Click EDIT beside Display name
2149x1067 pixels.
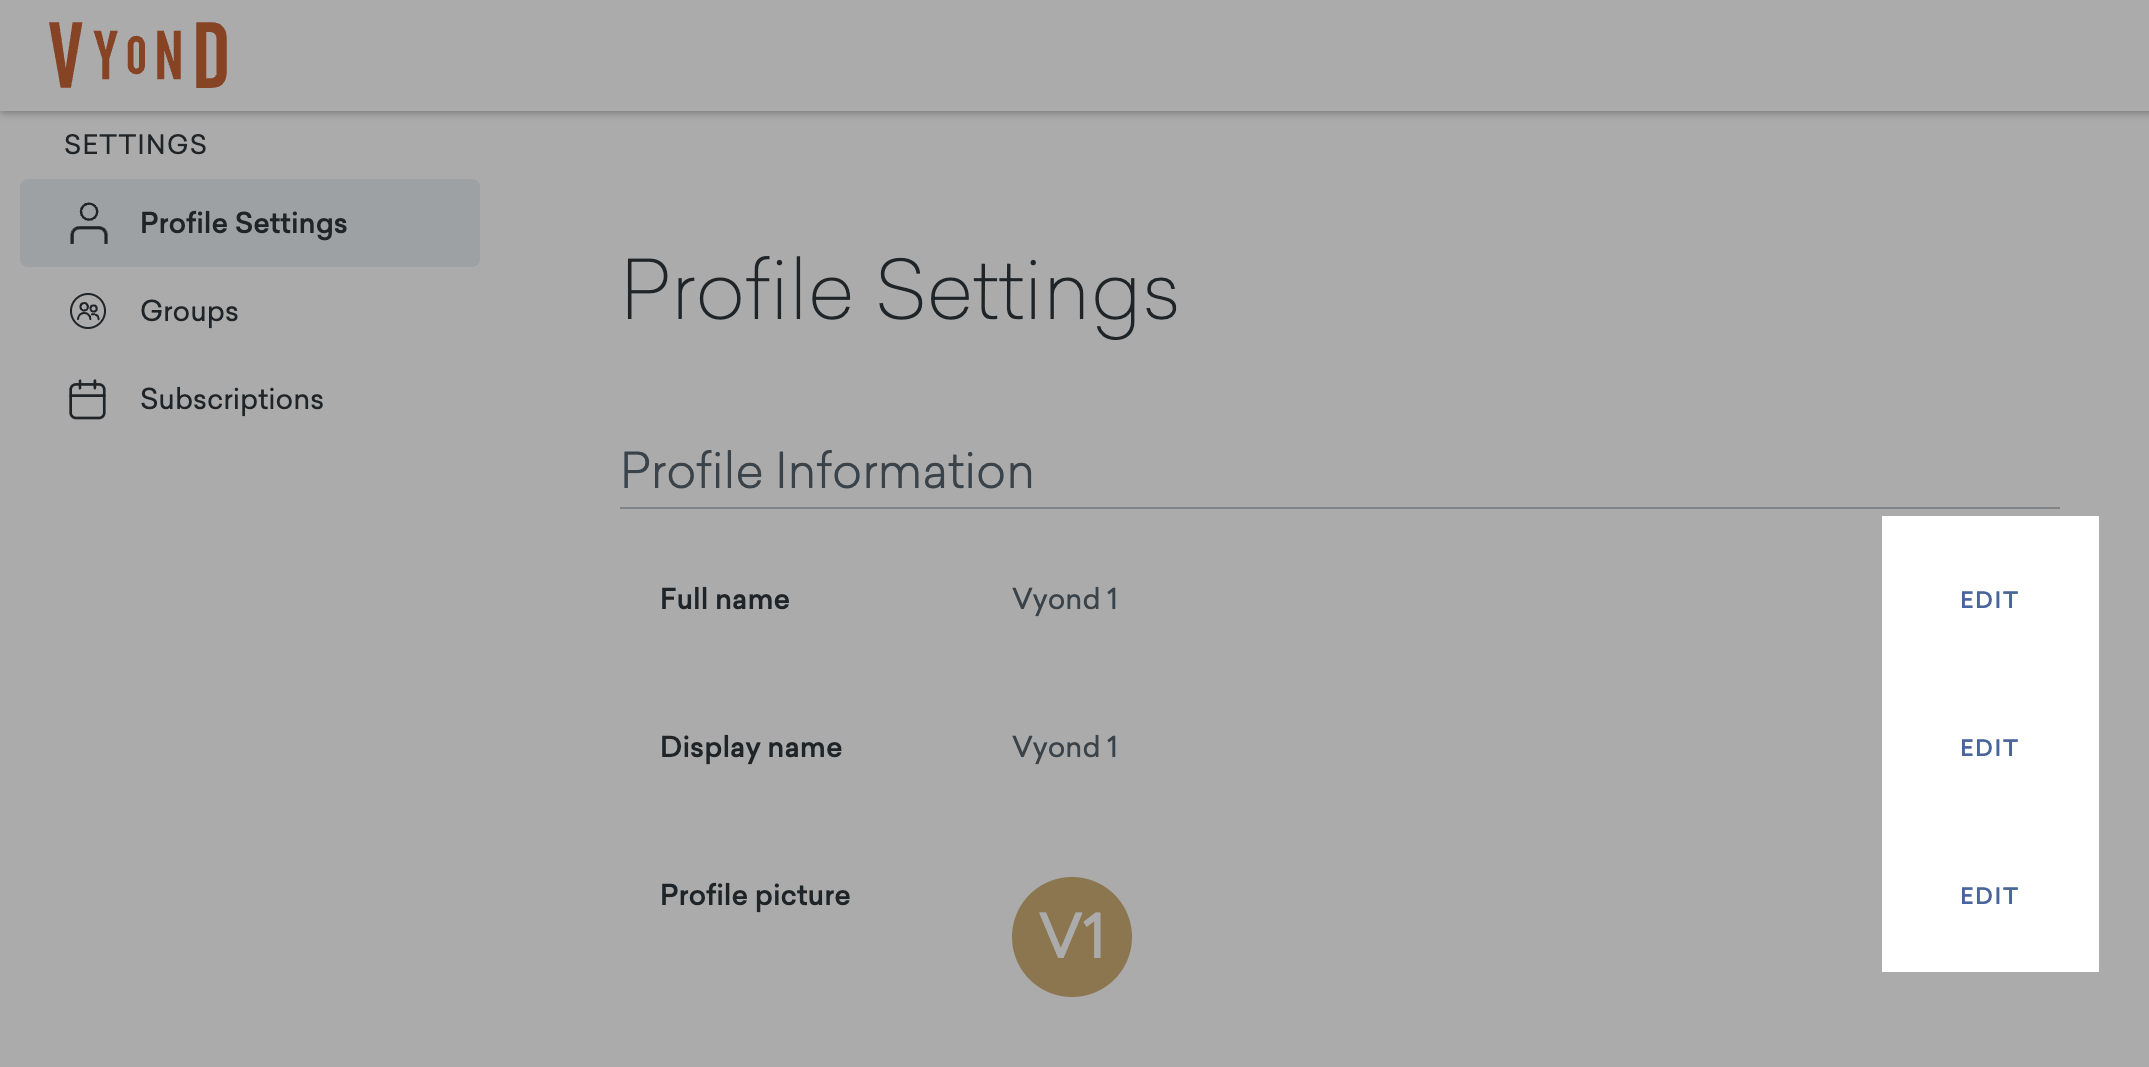click(1987, 747)
